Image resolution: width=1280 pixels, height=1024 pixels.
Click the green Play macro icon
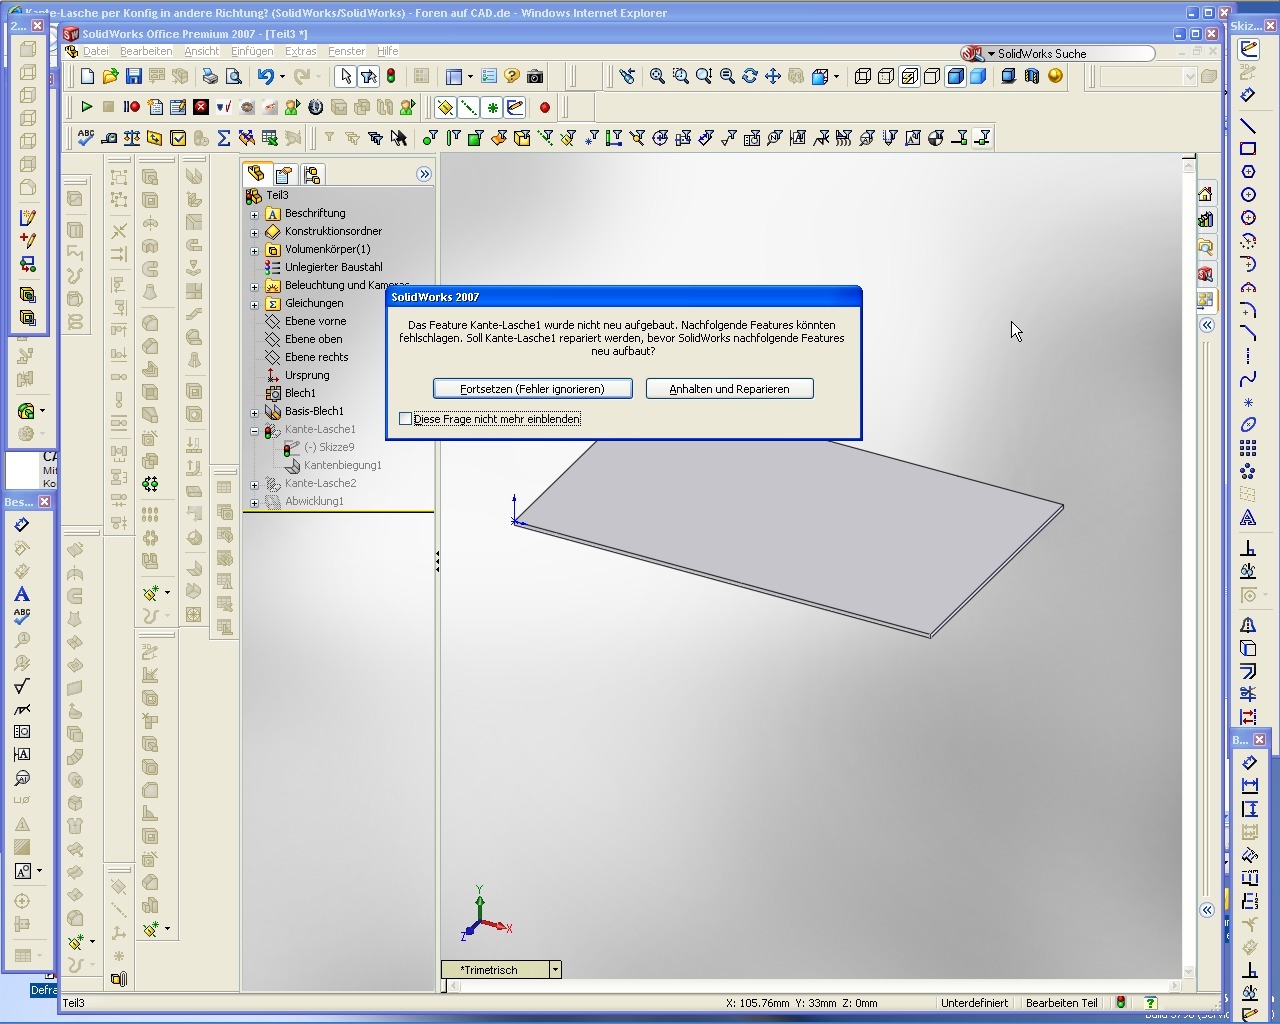pos(86,107)
